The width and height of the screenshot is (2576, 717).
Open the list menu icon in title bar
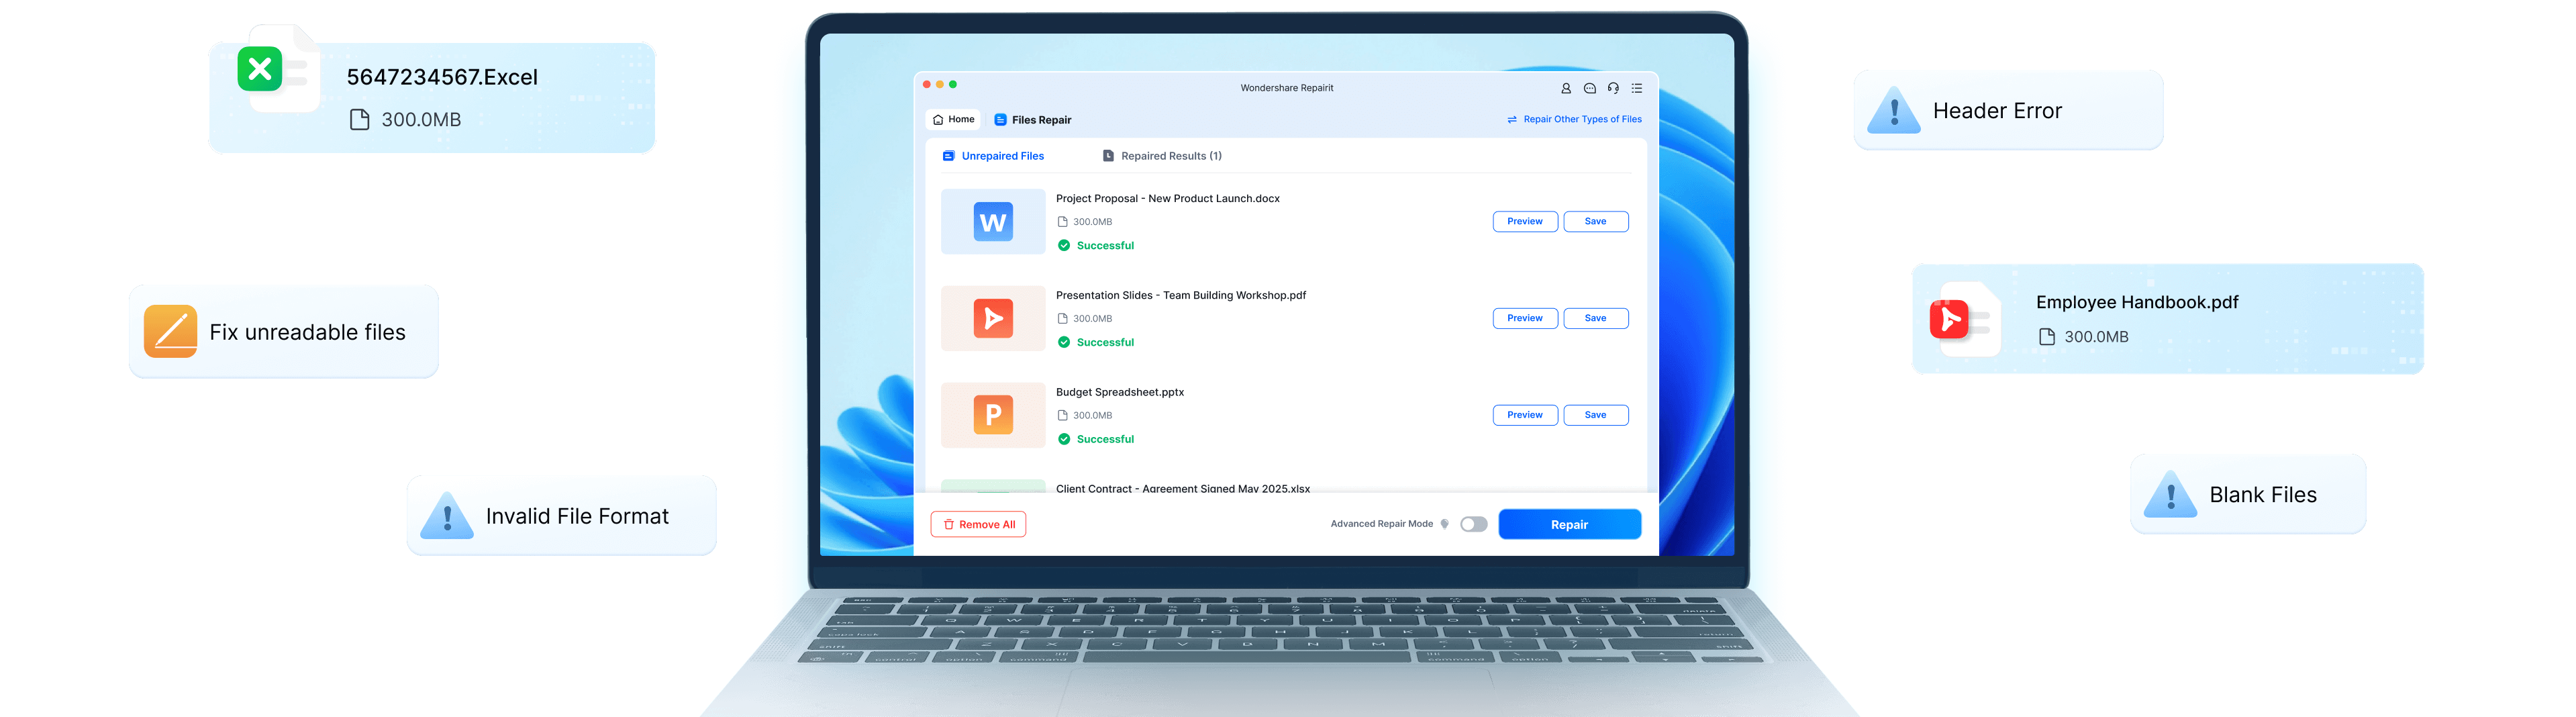1637,88
